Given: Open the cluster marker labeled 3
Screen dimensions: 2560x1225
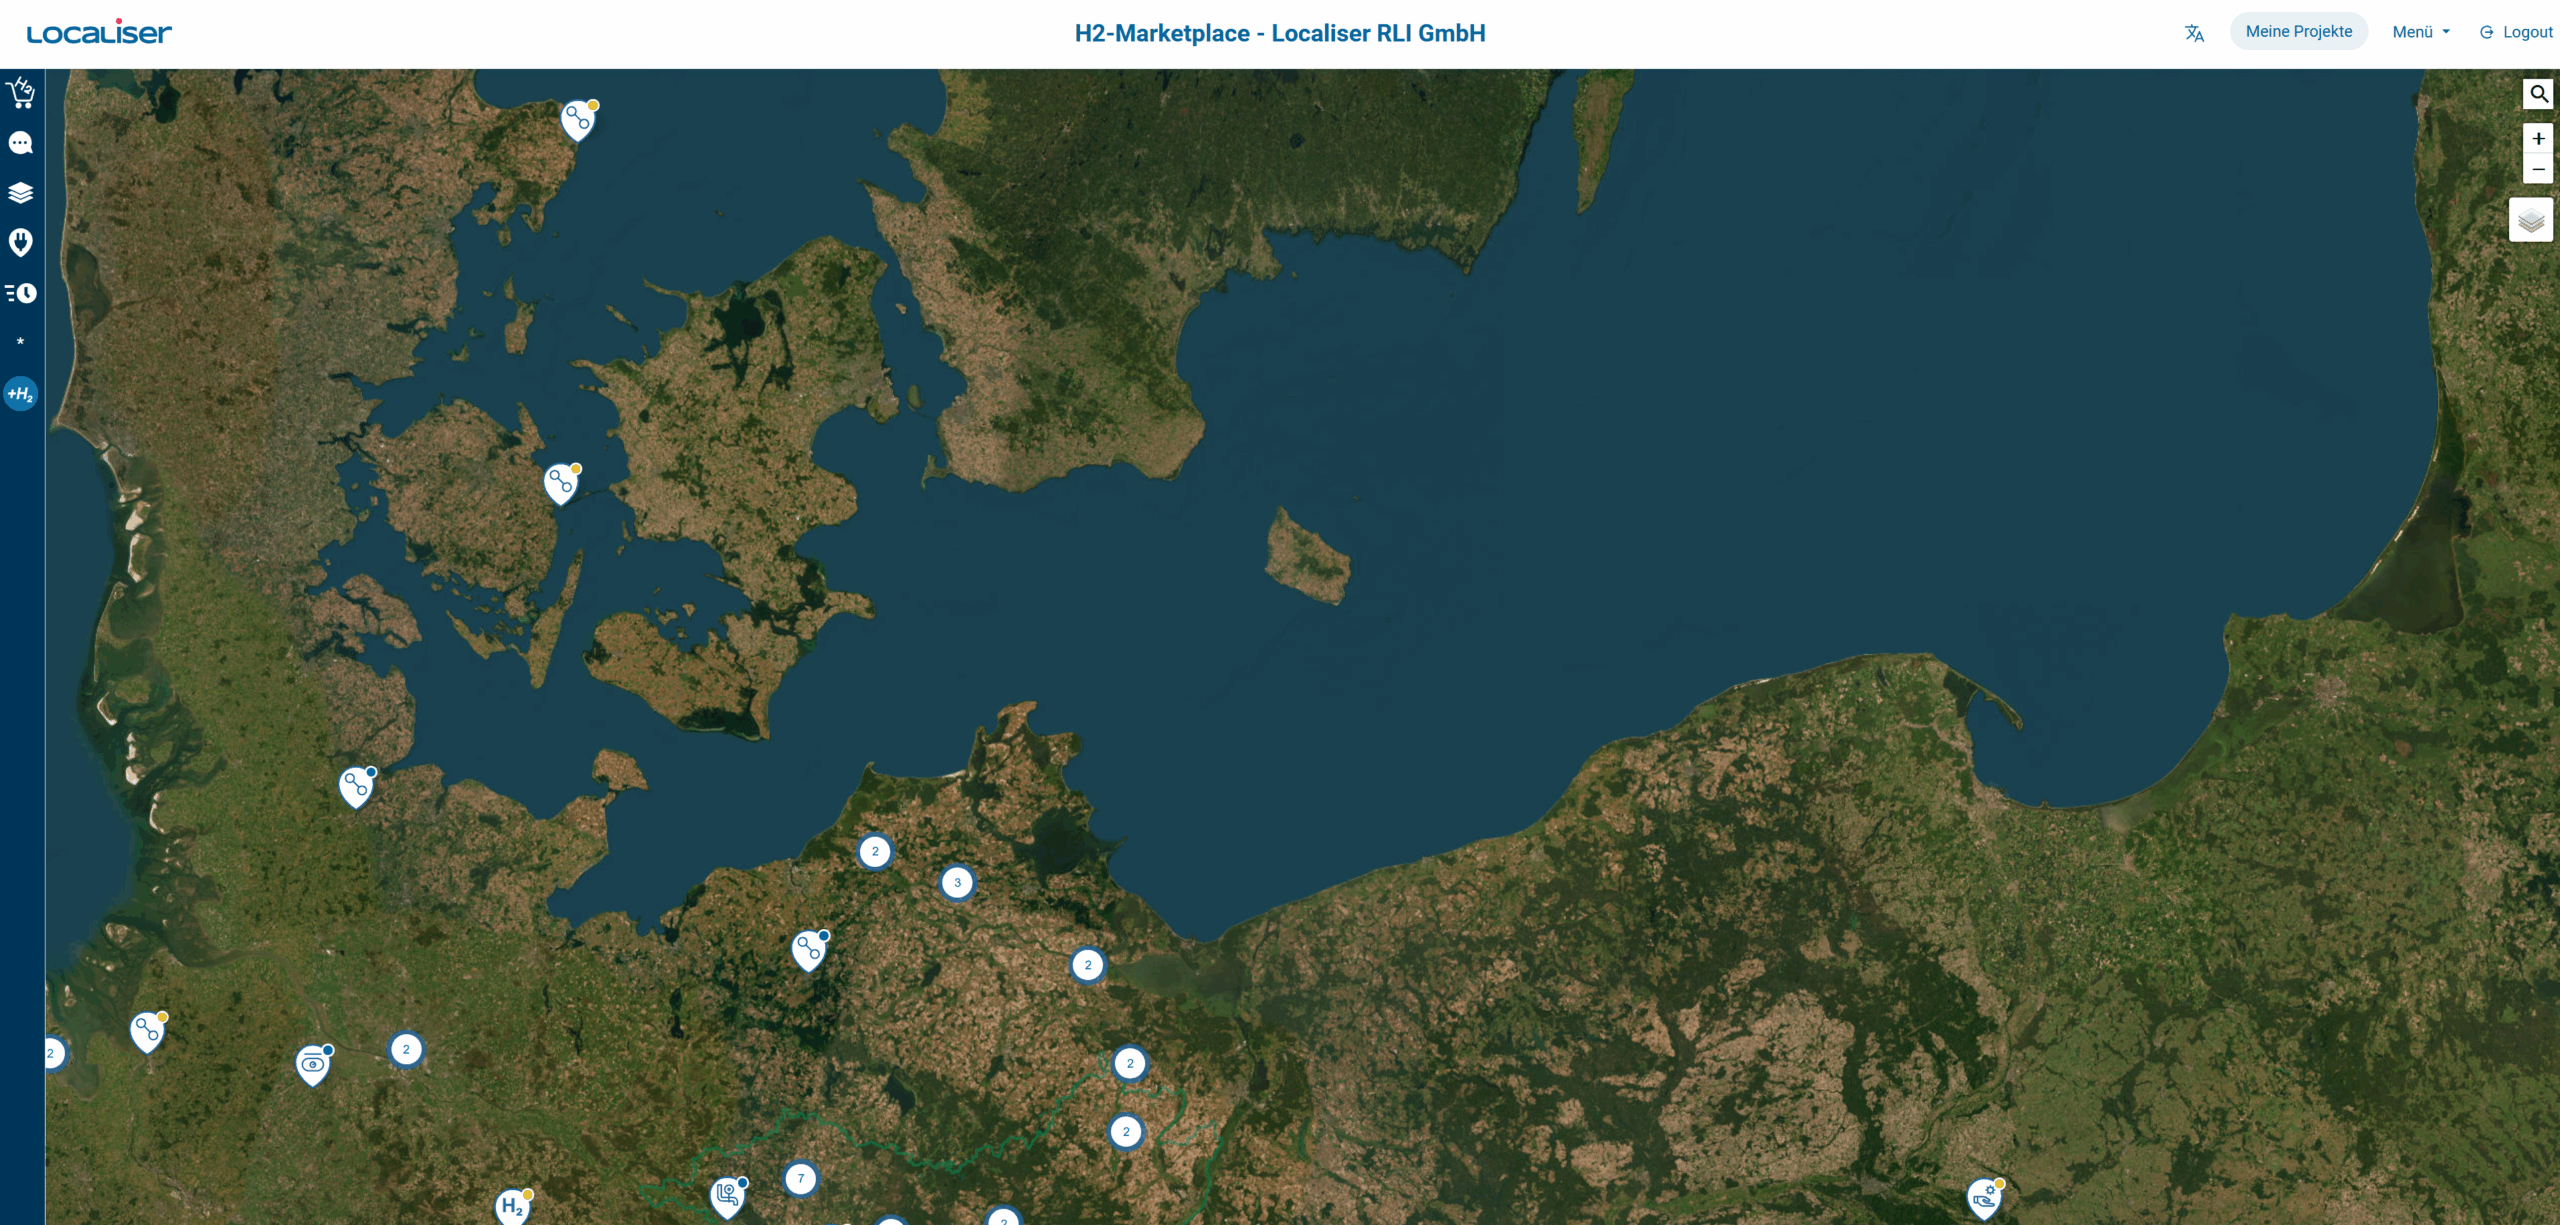Looking at the screenshot, I should [957, 883].
